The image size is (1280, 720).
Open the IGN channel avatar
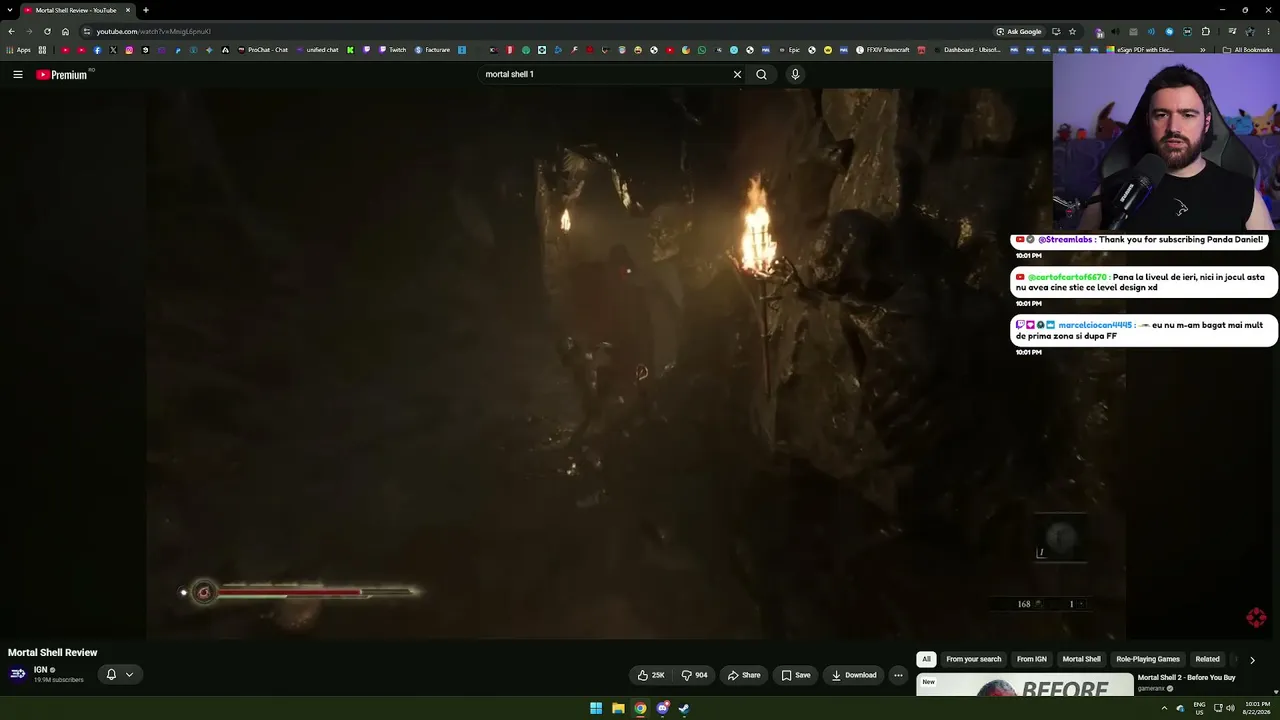coord(17,674)
